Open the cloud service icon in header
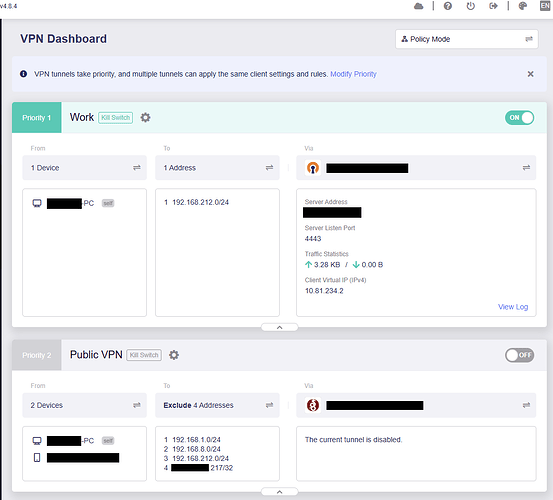 click(418, 6)
